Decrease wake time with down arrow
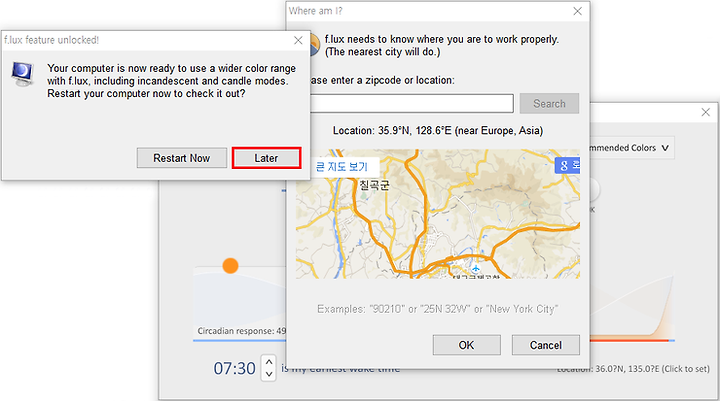The image size is (720, 401). (269, 374)
